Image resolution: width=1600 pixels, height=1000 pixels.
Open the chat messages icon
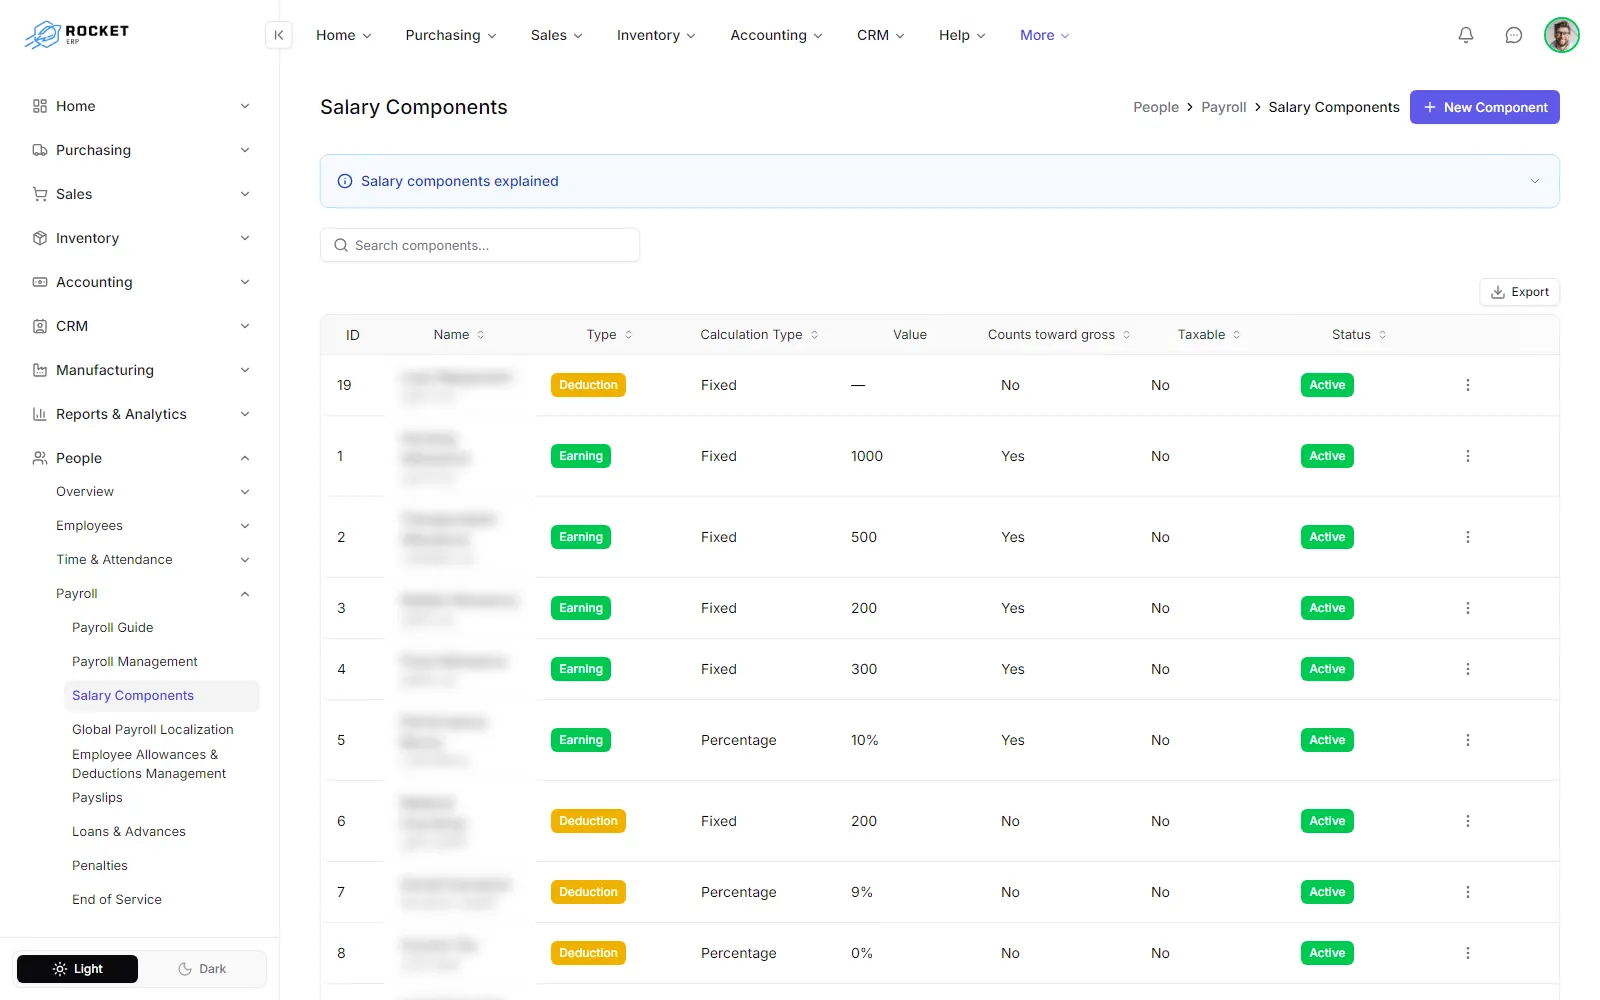1514,35
